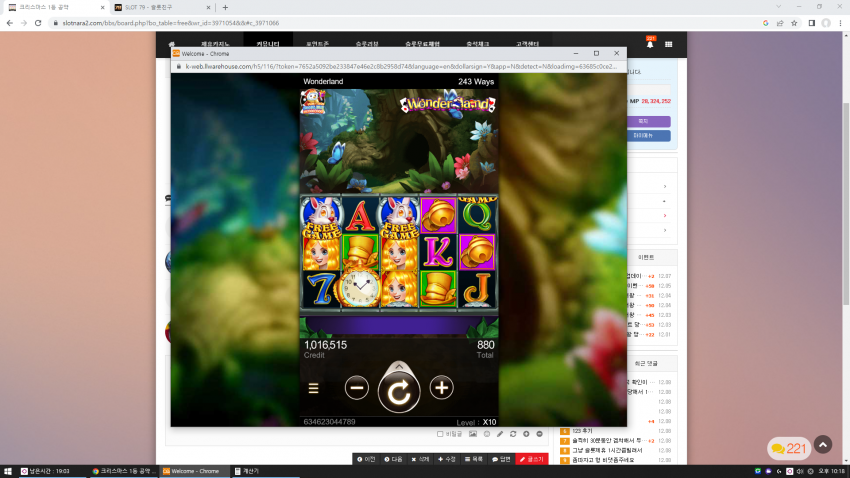Click the image attach icon in comment toolbar
The height and width of the screenshot is (478, 850).
473,434
